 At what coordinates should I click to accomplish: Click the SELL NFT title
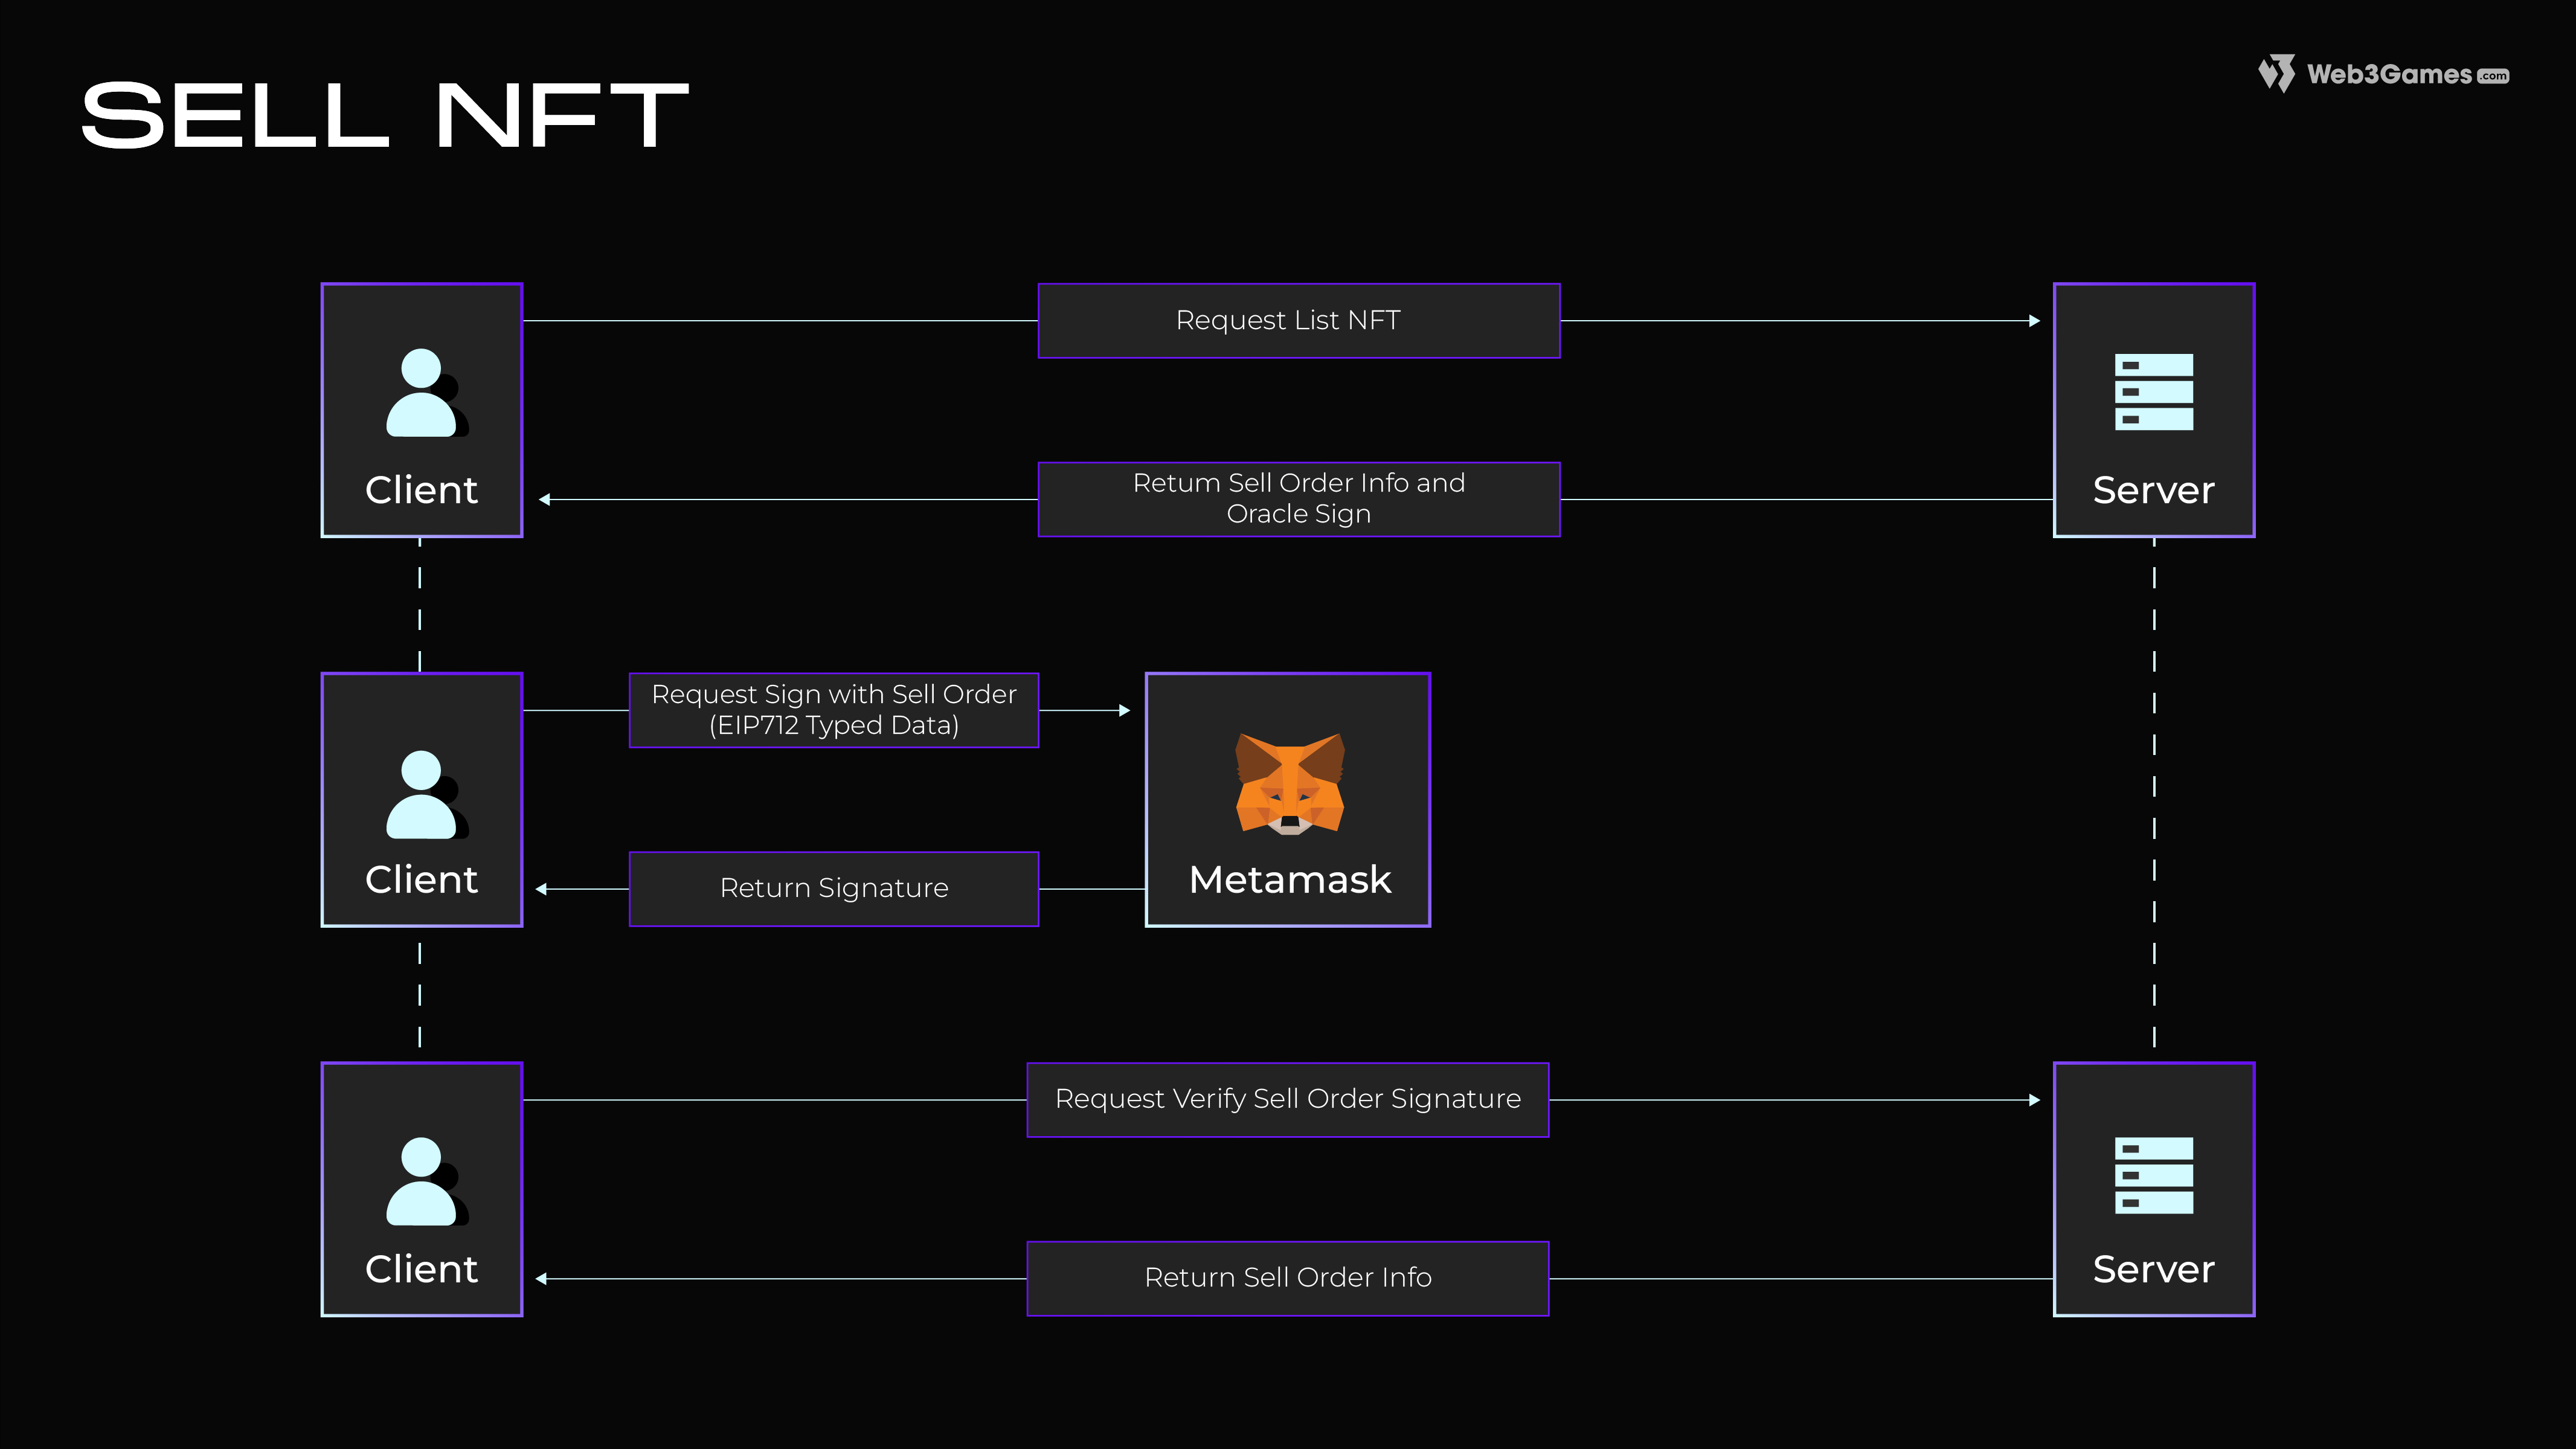(x=384, y=116)
